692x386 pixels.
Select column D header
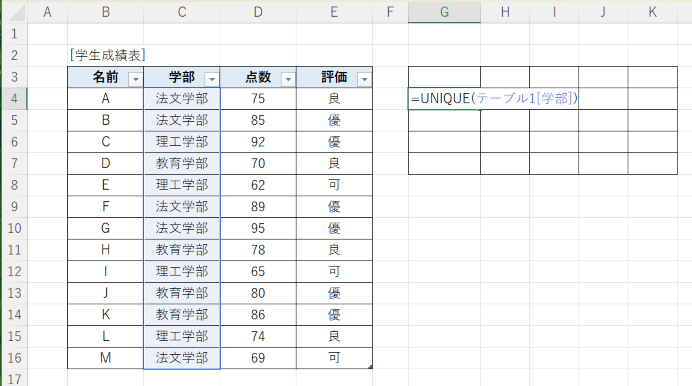click(x=258, y=12)
